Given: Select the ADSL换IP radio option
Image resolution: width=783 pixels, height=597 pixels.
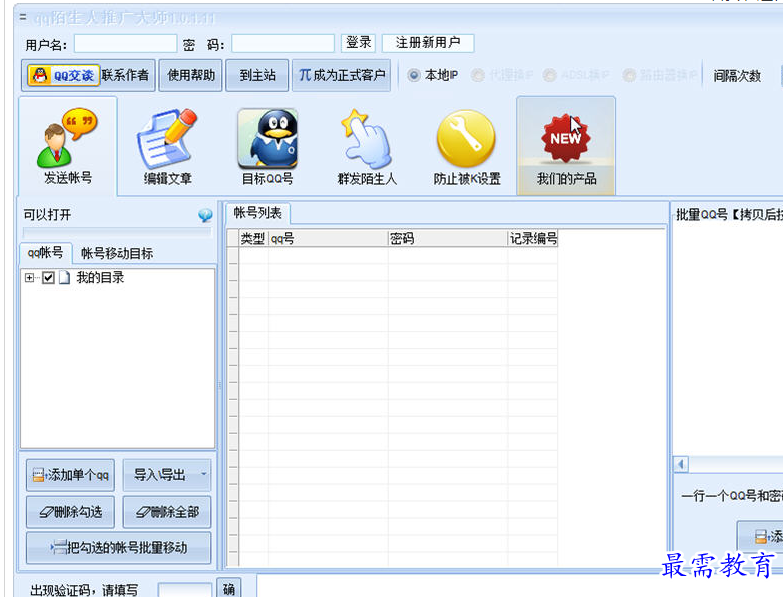Looking at the screenshot, I should coord(550,75).
